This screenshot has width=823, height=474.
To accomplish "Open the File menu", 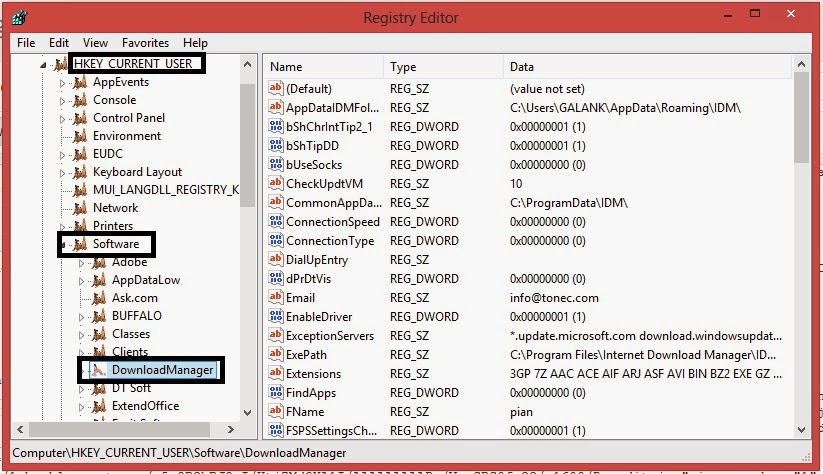I will [x=26, y=43].
